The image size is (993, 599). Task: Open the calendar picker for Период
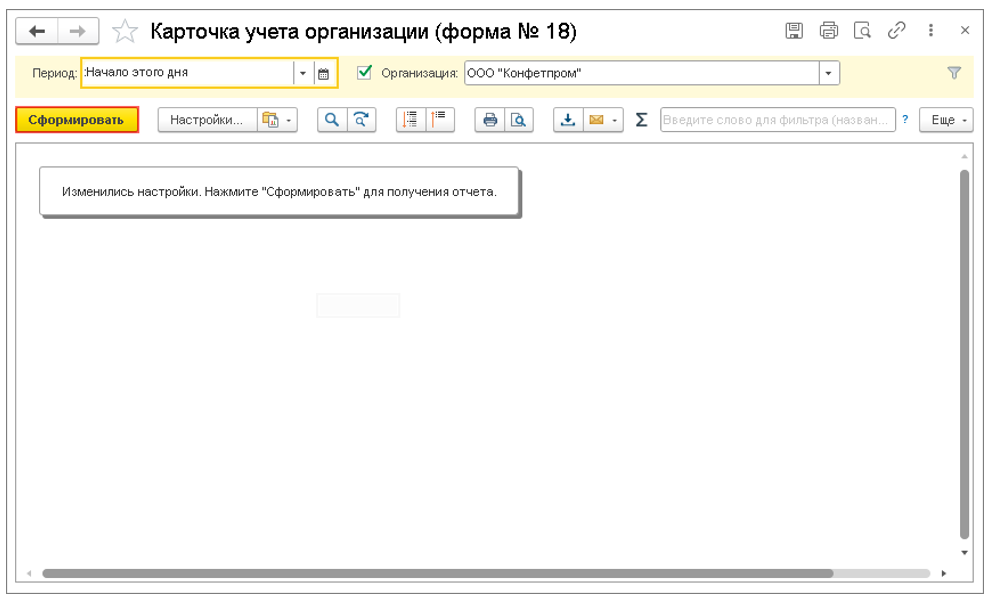coord(323,73)
